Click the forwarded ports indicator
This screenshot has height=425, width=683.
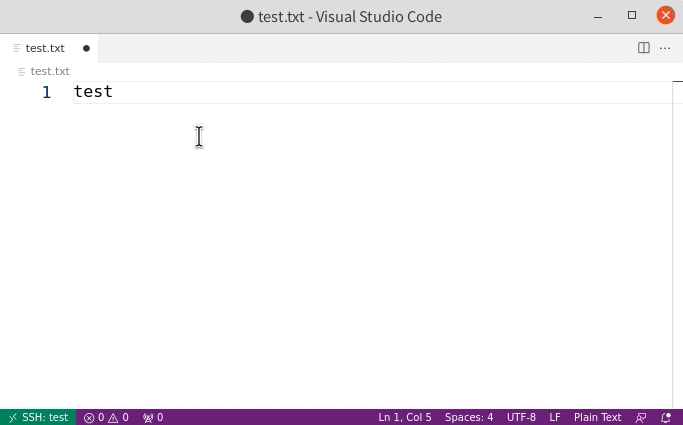click(x=153, y=417)
